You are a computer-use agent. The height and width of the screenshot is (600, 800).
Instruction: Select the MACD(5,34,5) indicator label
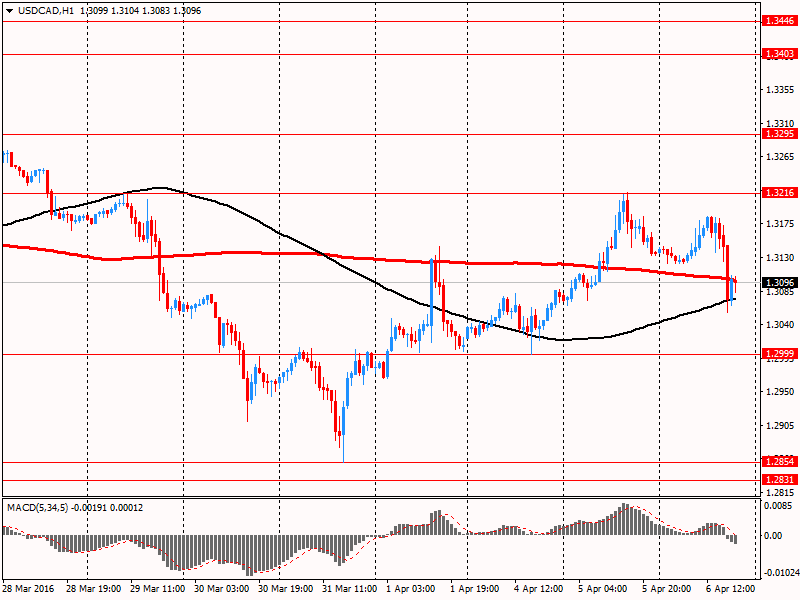[38, 508]
